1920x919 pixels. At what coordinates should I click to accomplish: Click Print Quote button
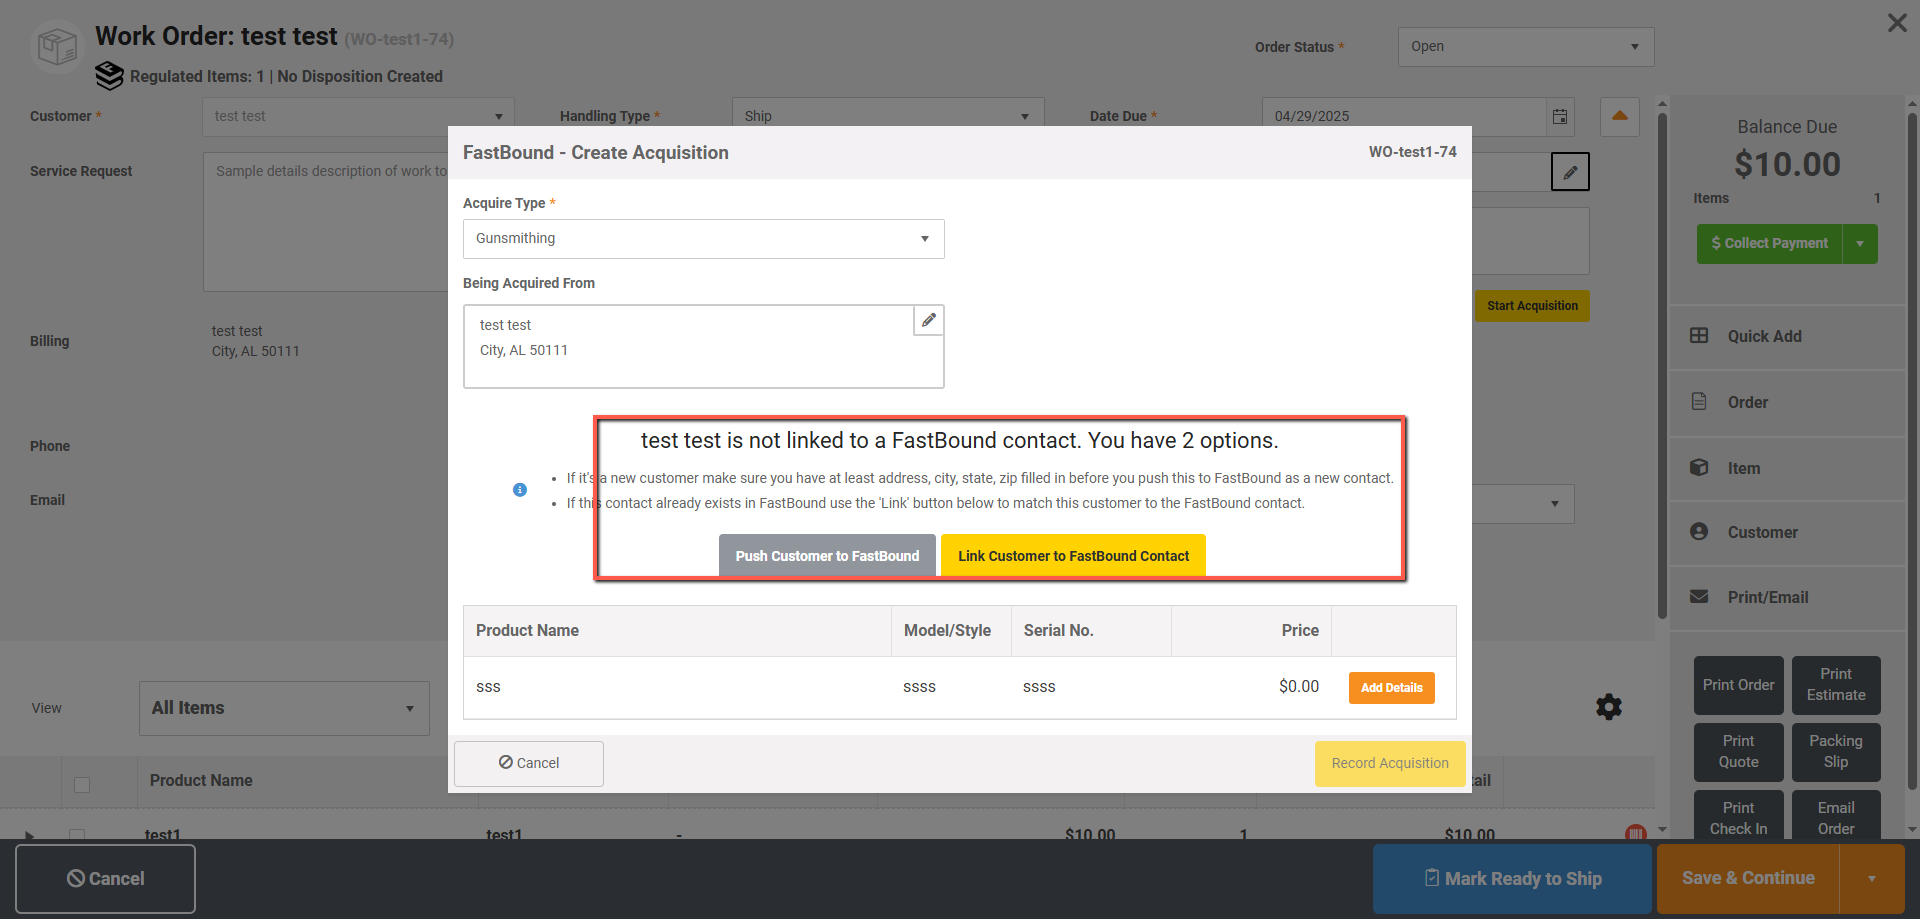1738,752
